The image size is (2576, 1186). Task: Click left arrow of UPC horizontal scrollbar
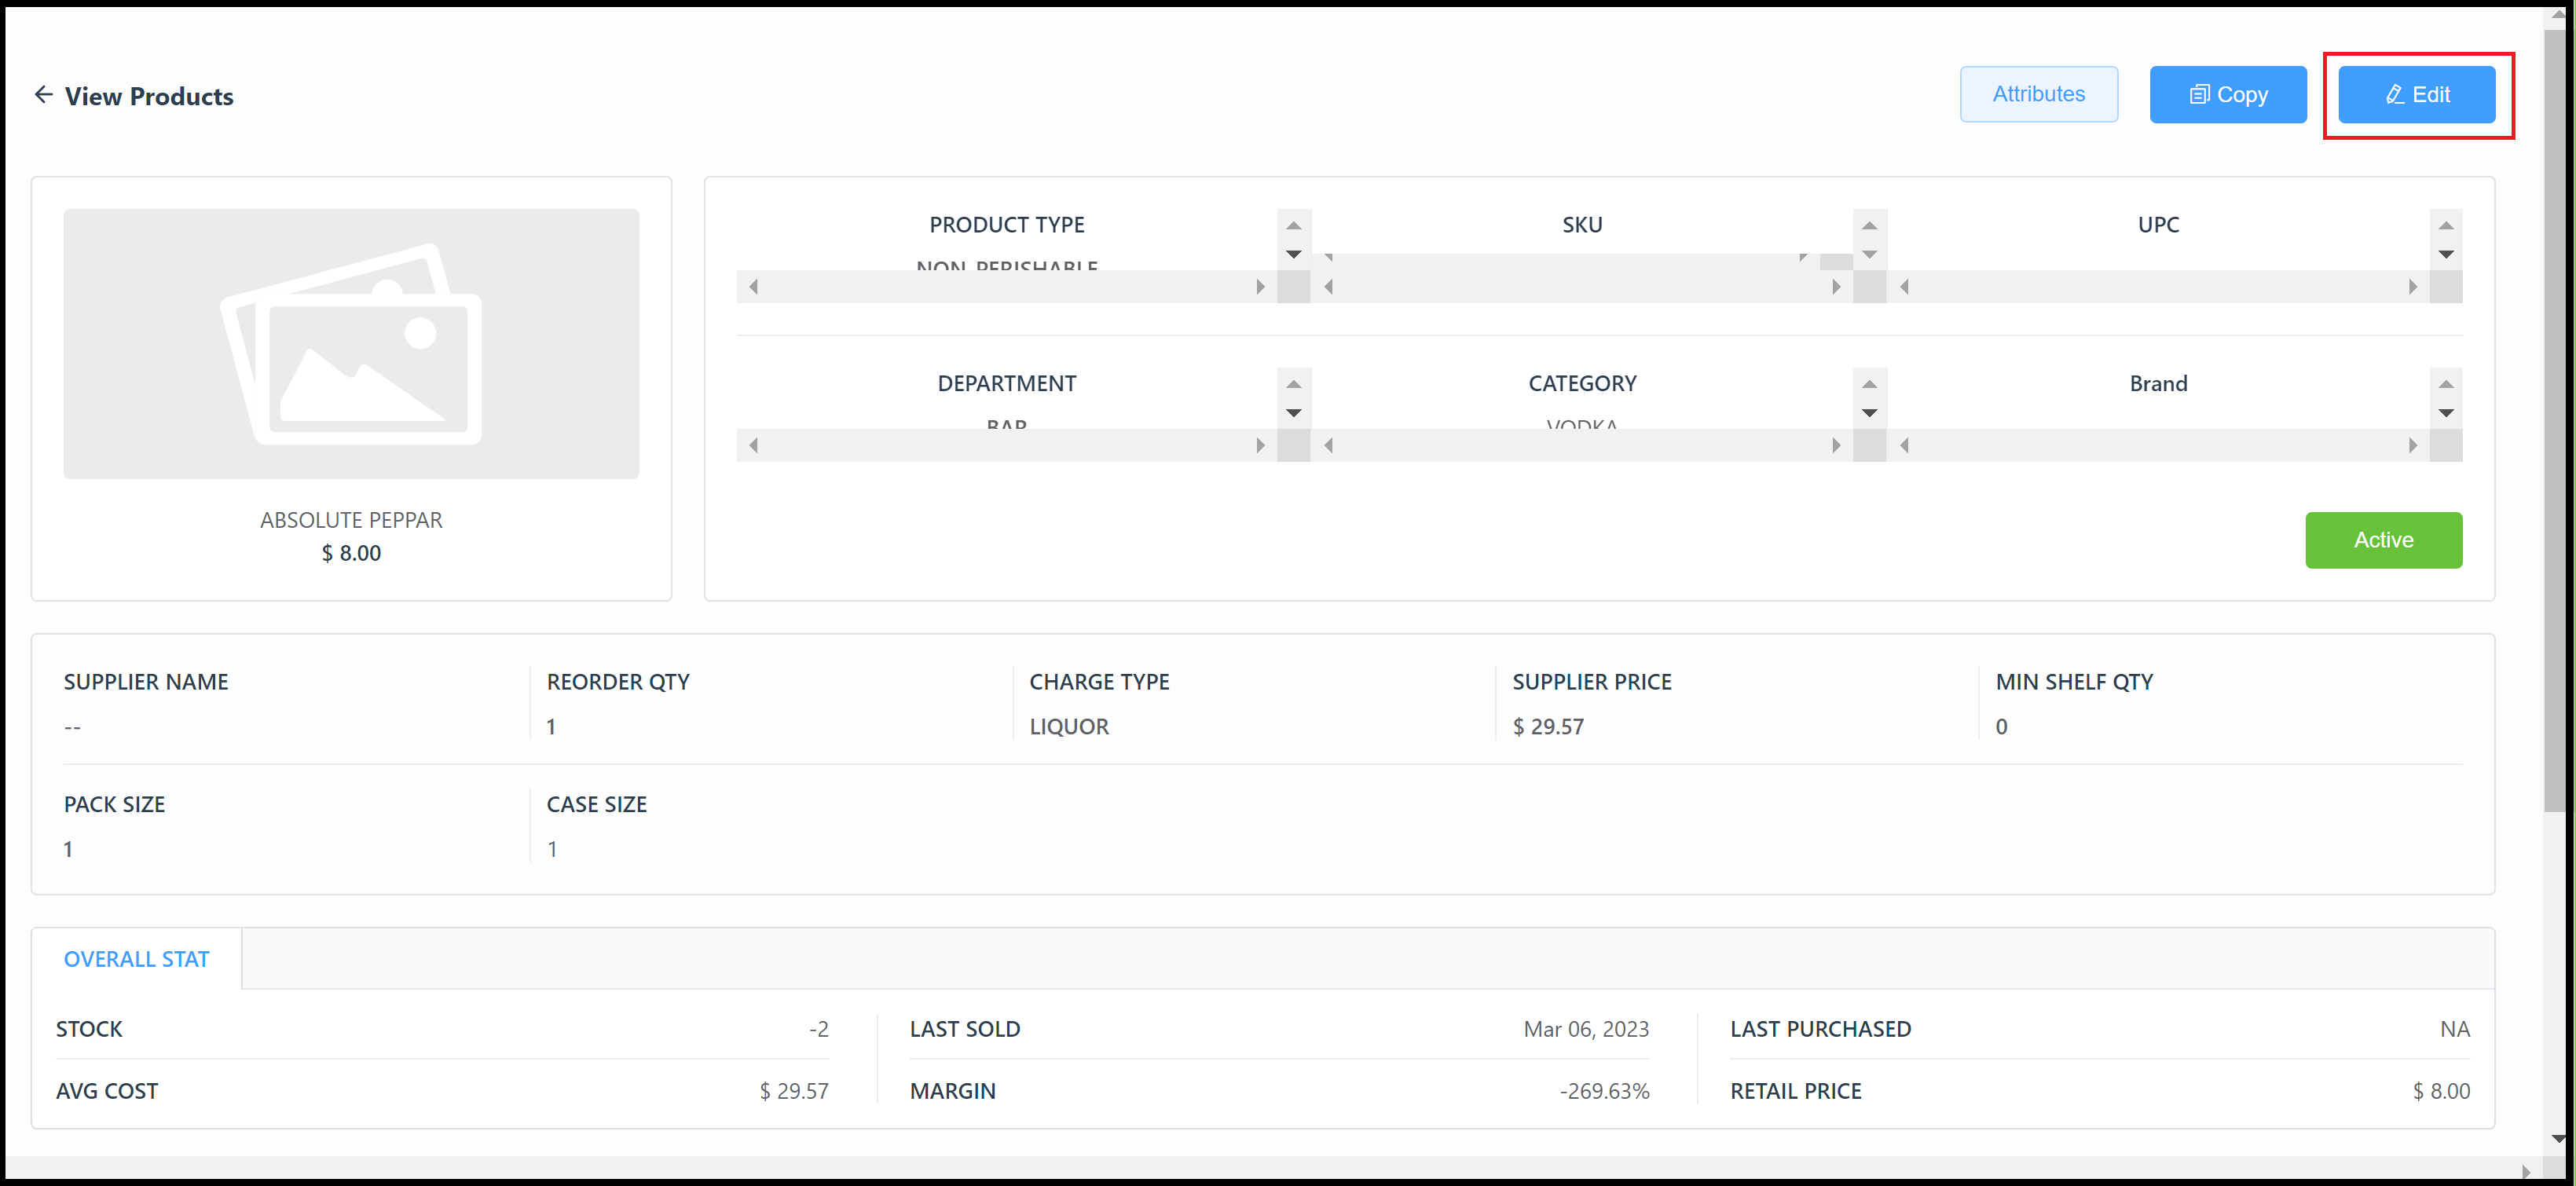pos(1904,287)
